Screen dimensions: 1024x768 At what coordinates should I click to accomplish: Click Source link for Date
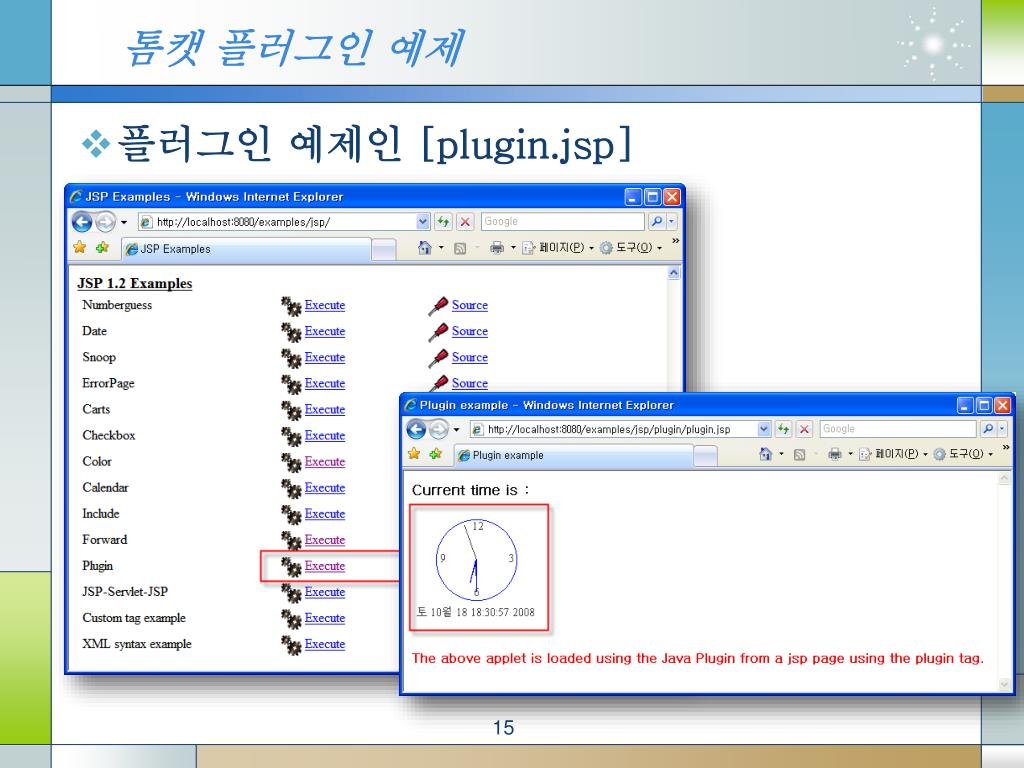(470, 331)
